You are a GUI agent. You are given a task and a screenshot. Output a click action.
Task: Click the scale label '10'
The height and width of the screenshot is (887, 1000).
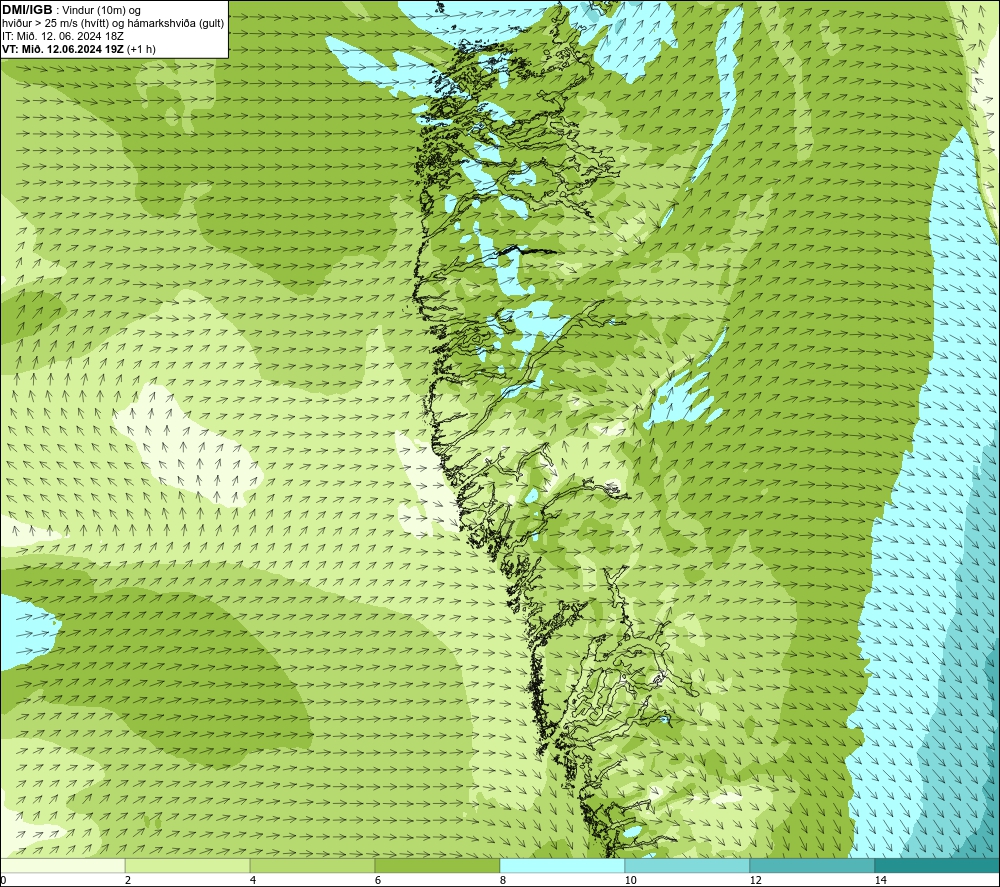coord(631,880)
